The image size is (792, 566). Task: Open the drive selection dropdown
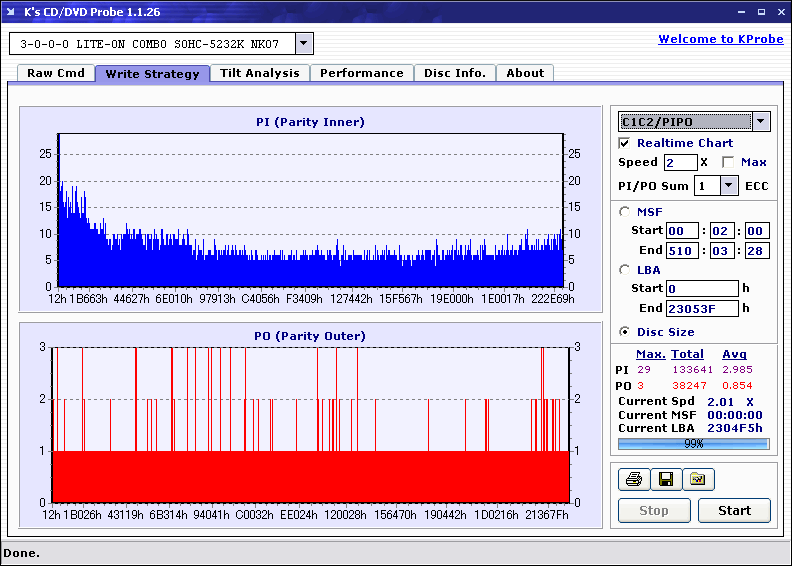[305, 44]
